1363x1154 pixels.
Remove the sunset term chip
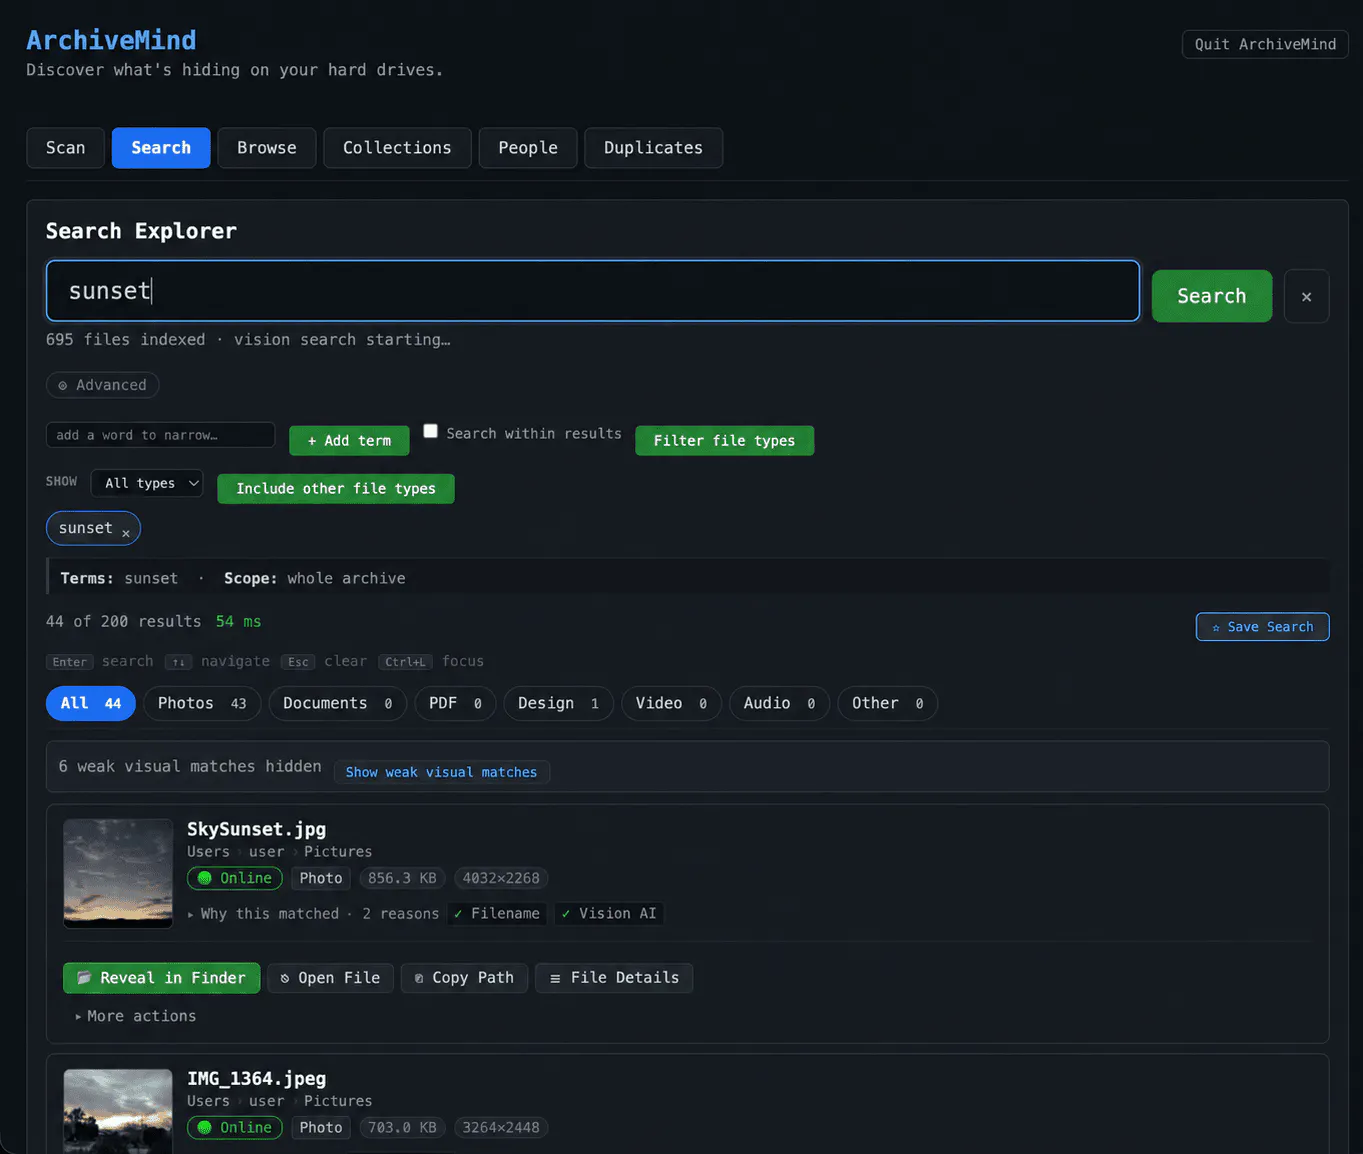126,533
